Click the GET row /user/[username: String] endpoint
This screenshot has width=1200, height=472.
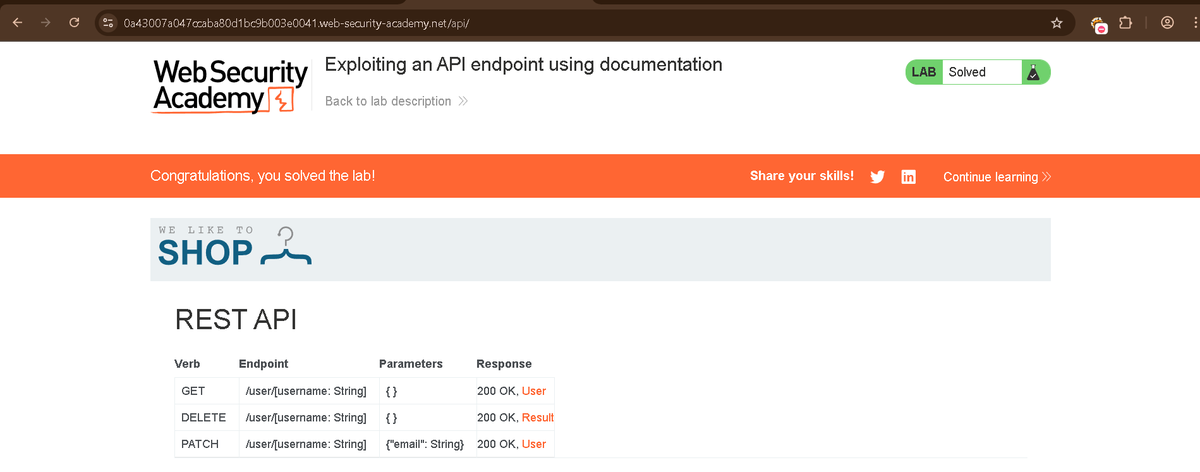(x=306, y=391)
